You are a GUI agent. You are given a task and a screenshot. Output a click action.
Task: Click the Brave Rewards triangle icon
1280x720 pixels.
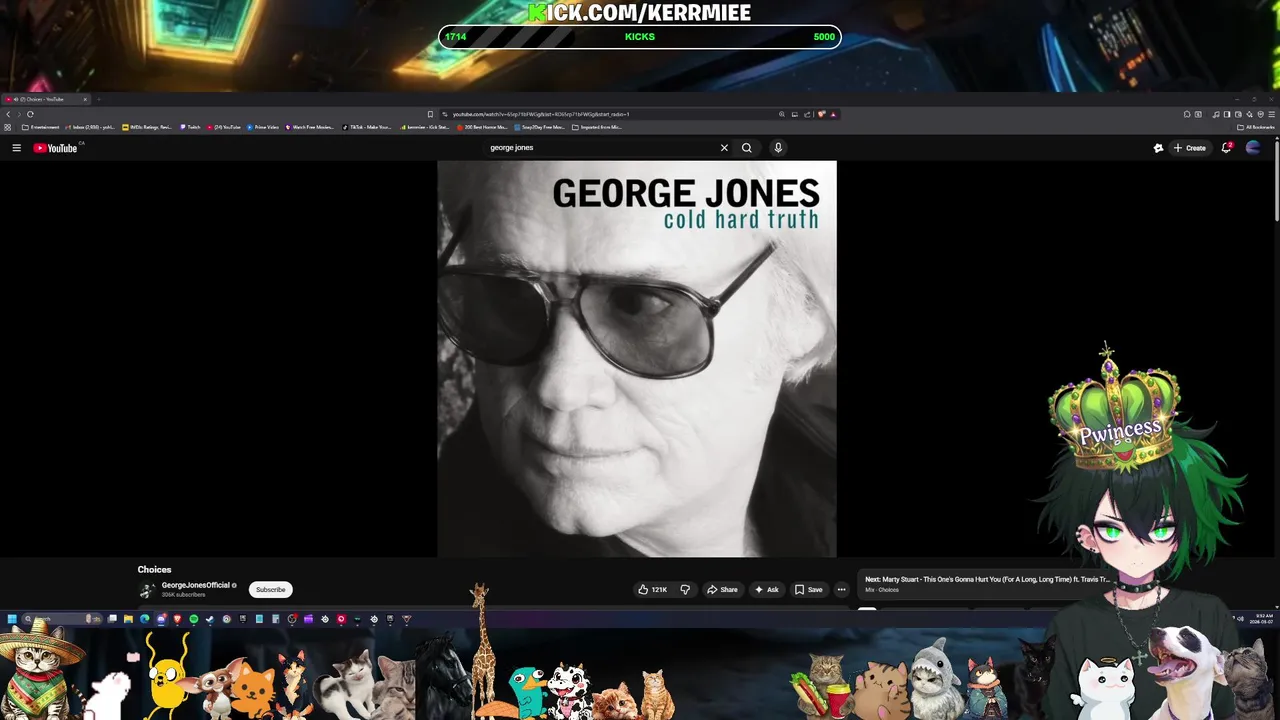(833, 114)
